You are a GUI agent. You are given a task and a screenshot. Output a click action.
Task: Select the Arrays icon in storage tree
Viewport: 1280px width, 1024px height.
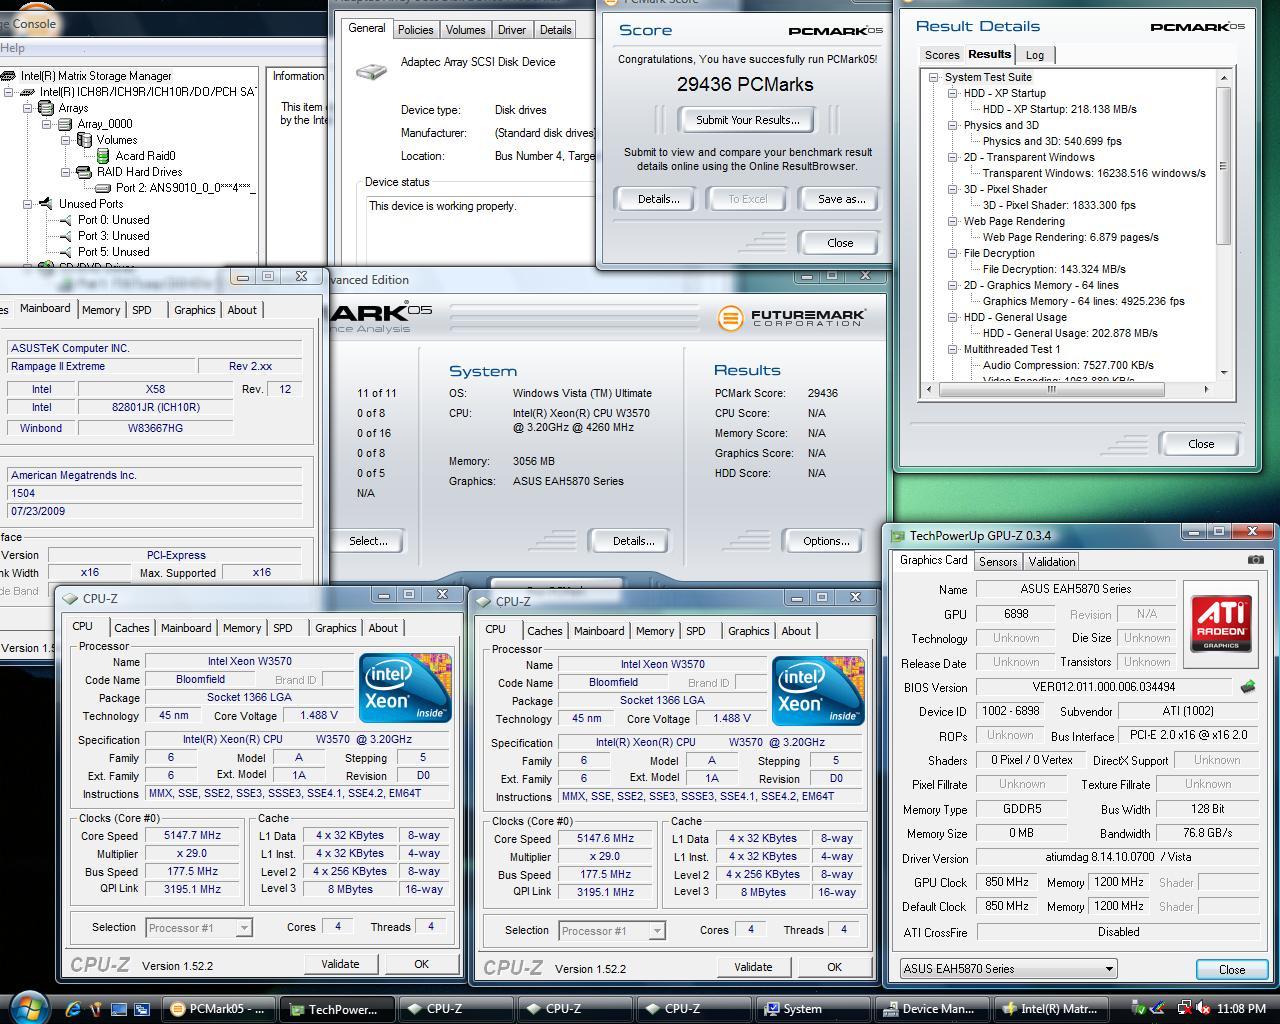tap(46, 108)
